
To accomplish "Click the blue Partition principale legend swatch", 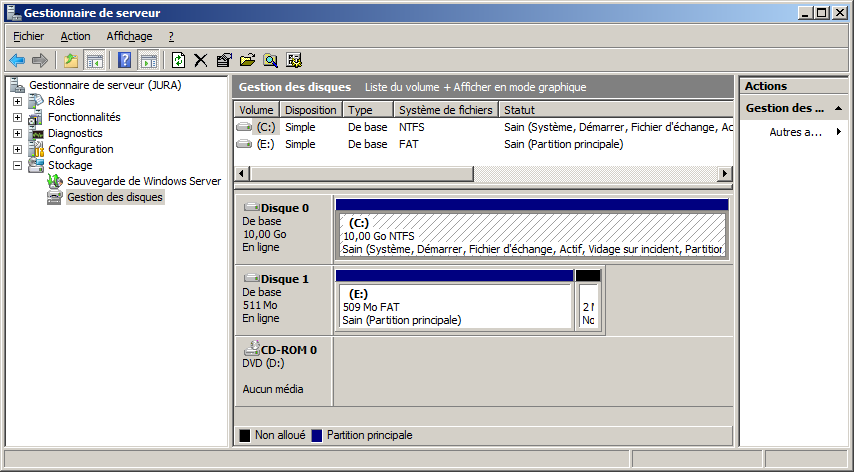I will coord(317,436).
